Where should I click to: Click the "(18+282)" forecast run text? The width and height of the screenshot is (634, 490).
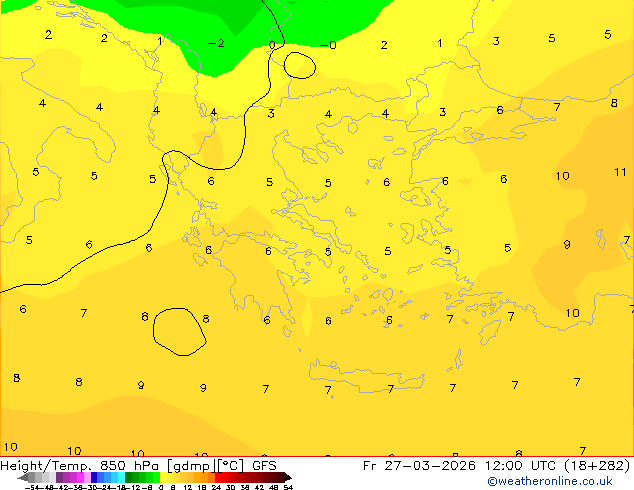[597, 466]
